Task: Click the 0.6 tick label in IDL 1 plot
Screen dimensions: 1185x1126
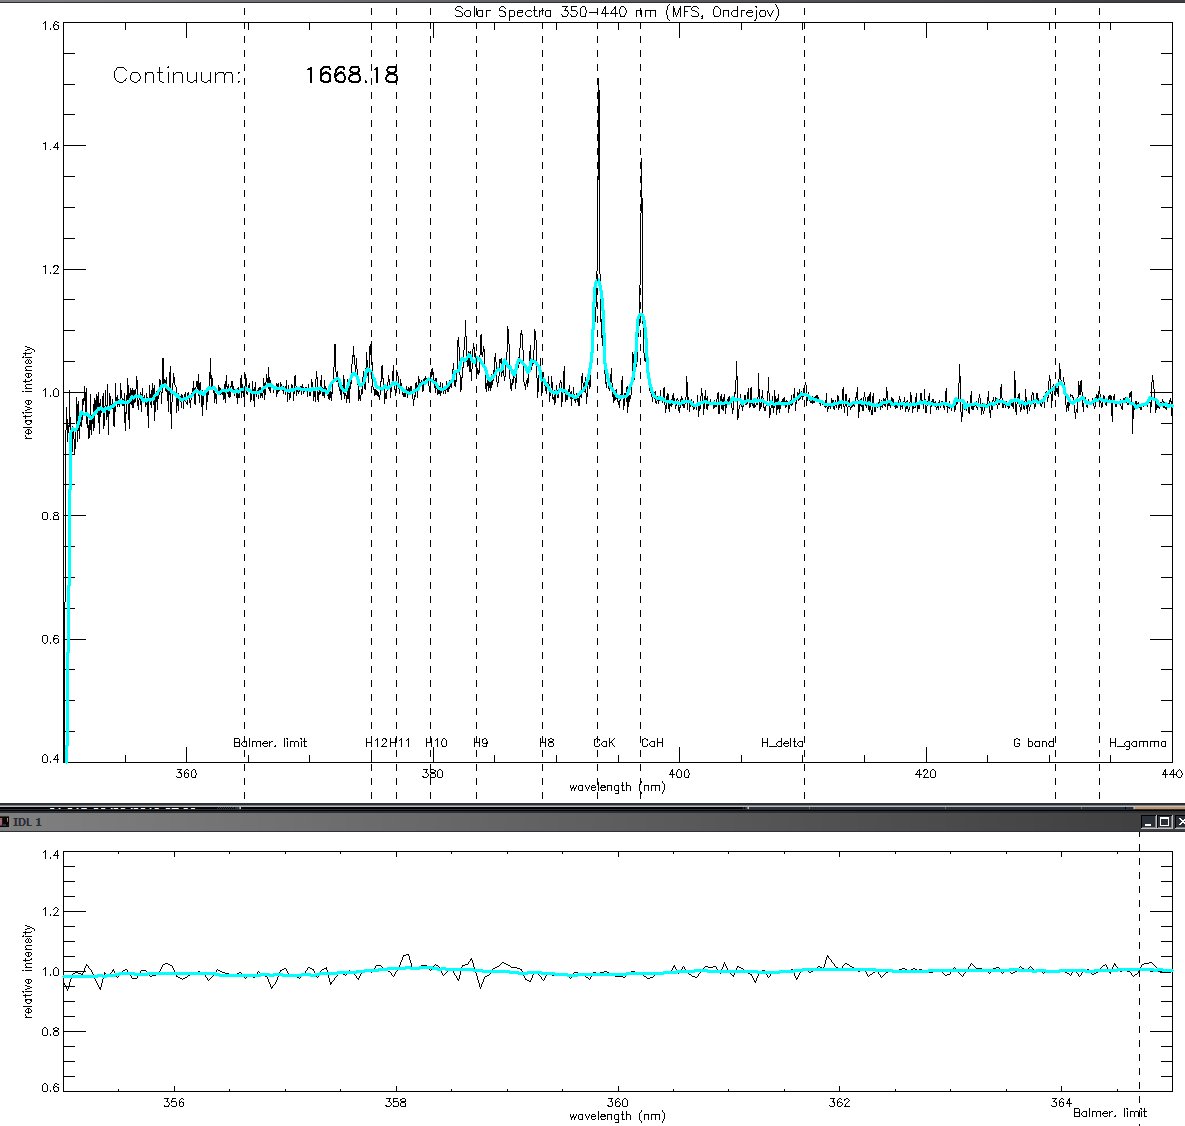Action: pos(51,1088)
